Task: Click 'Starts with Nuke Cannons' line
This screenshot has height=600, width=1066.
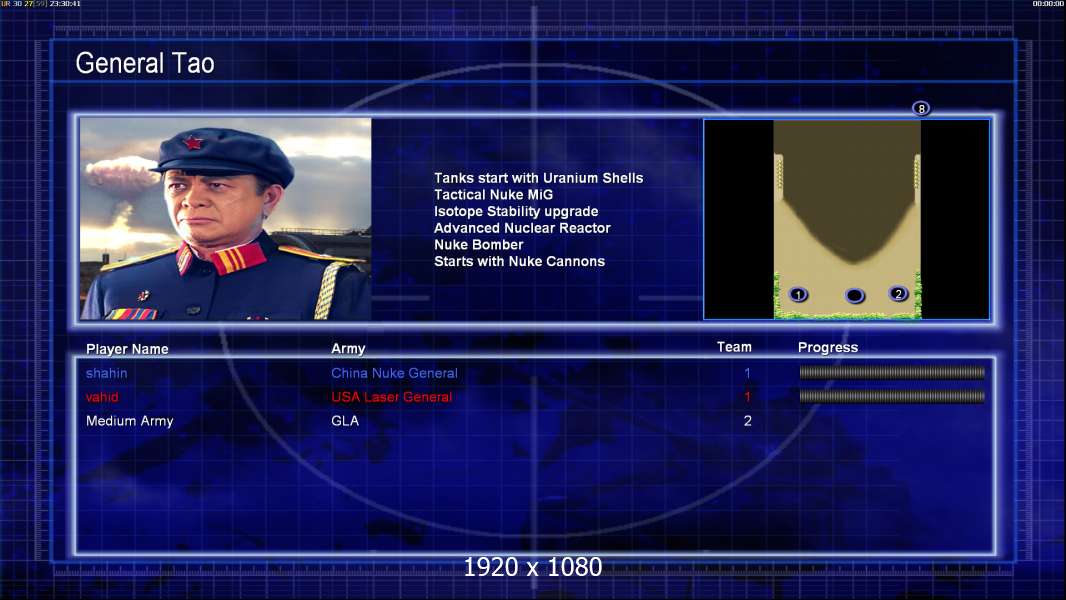Action: (x=519, y=262)
